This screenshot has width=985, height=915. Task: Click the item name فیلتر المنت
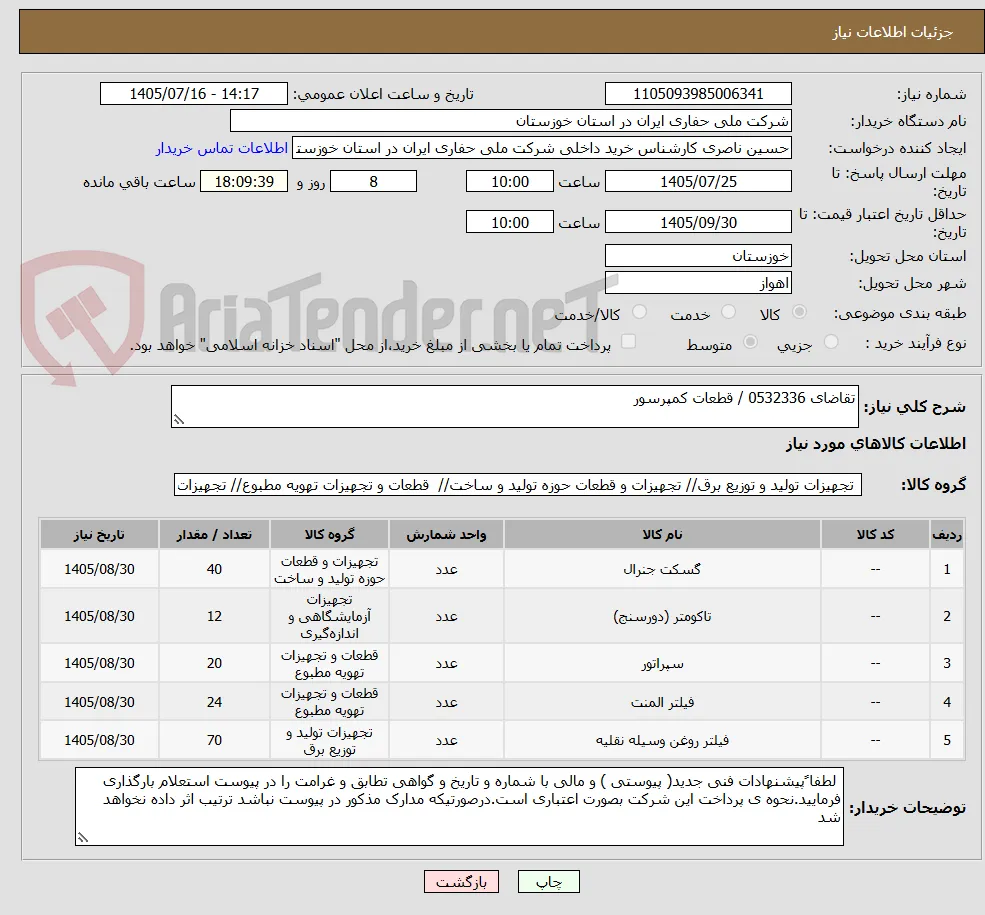pos(662,702)
